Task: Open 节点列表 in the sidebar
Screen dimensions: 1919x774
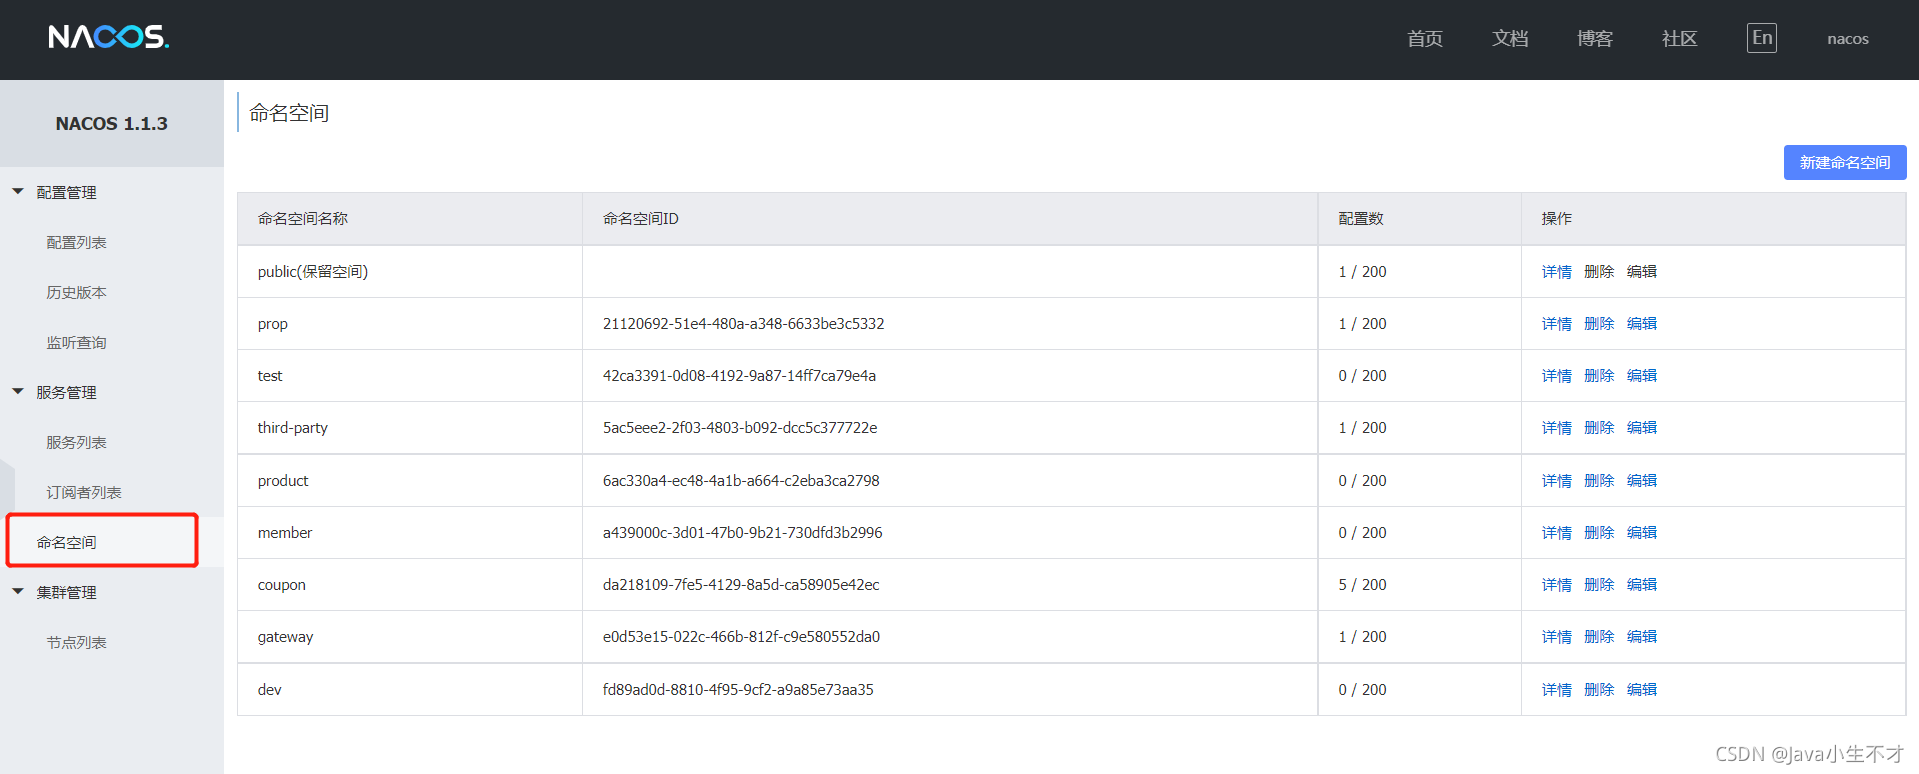Action: tap(76, 642)
